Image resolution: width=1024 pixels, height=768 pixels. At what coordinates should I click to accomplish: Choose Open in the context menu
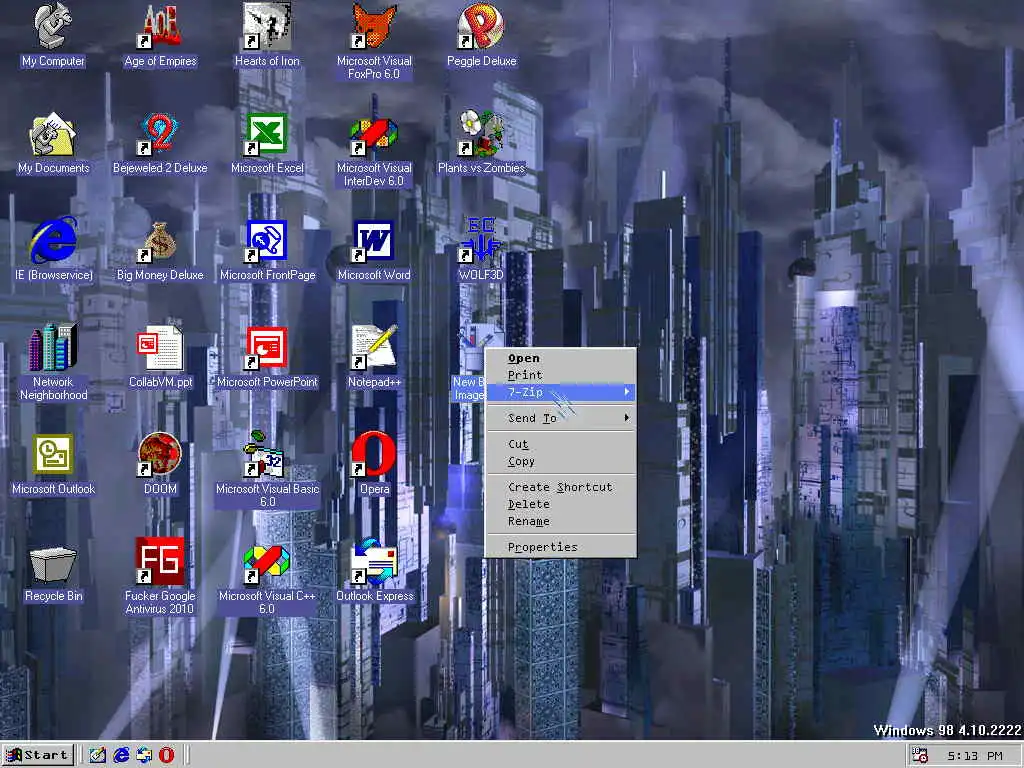pyautogui.click(x=560, y=358)
